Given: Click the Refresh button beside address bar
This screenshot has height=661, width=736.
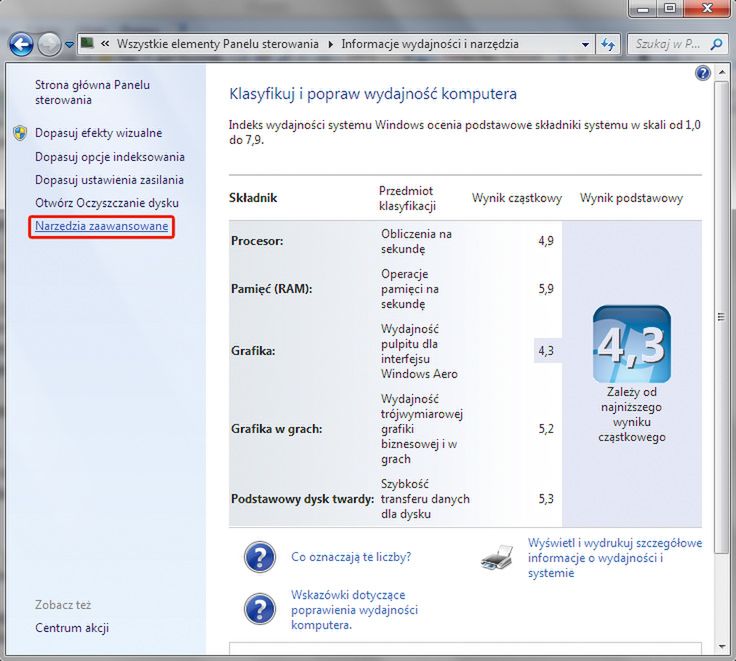Looking at the screenshot, I should coord(608,45).
